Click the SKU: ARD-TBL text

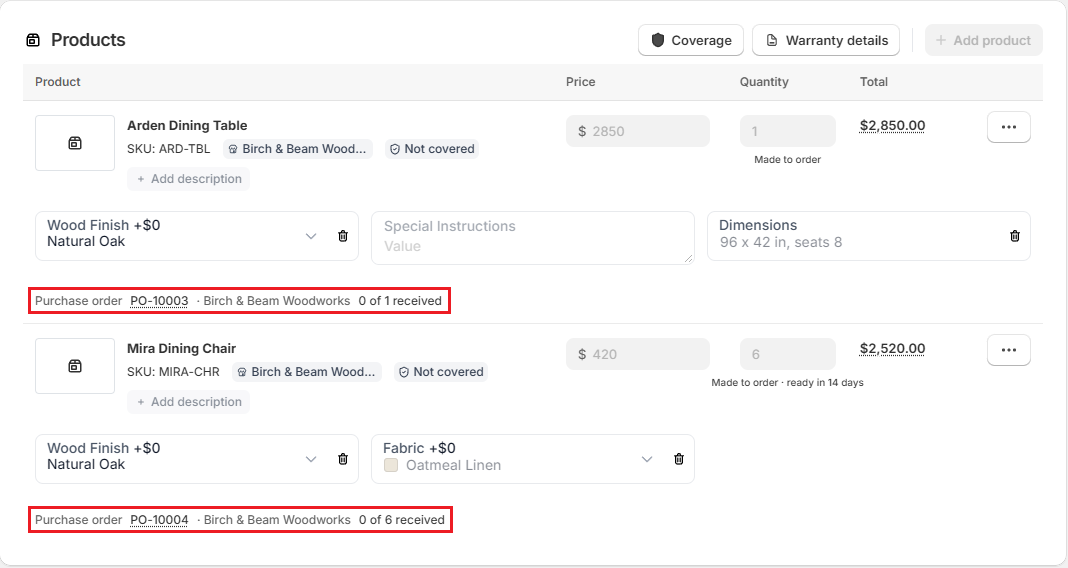169,149
